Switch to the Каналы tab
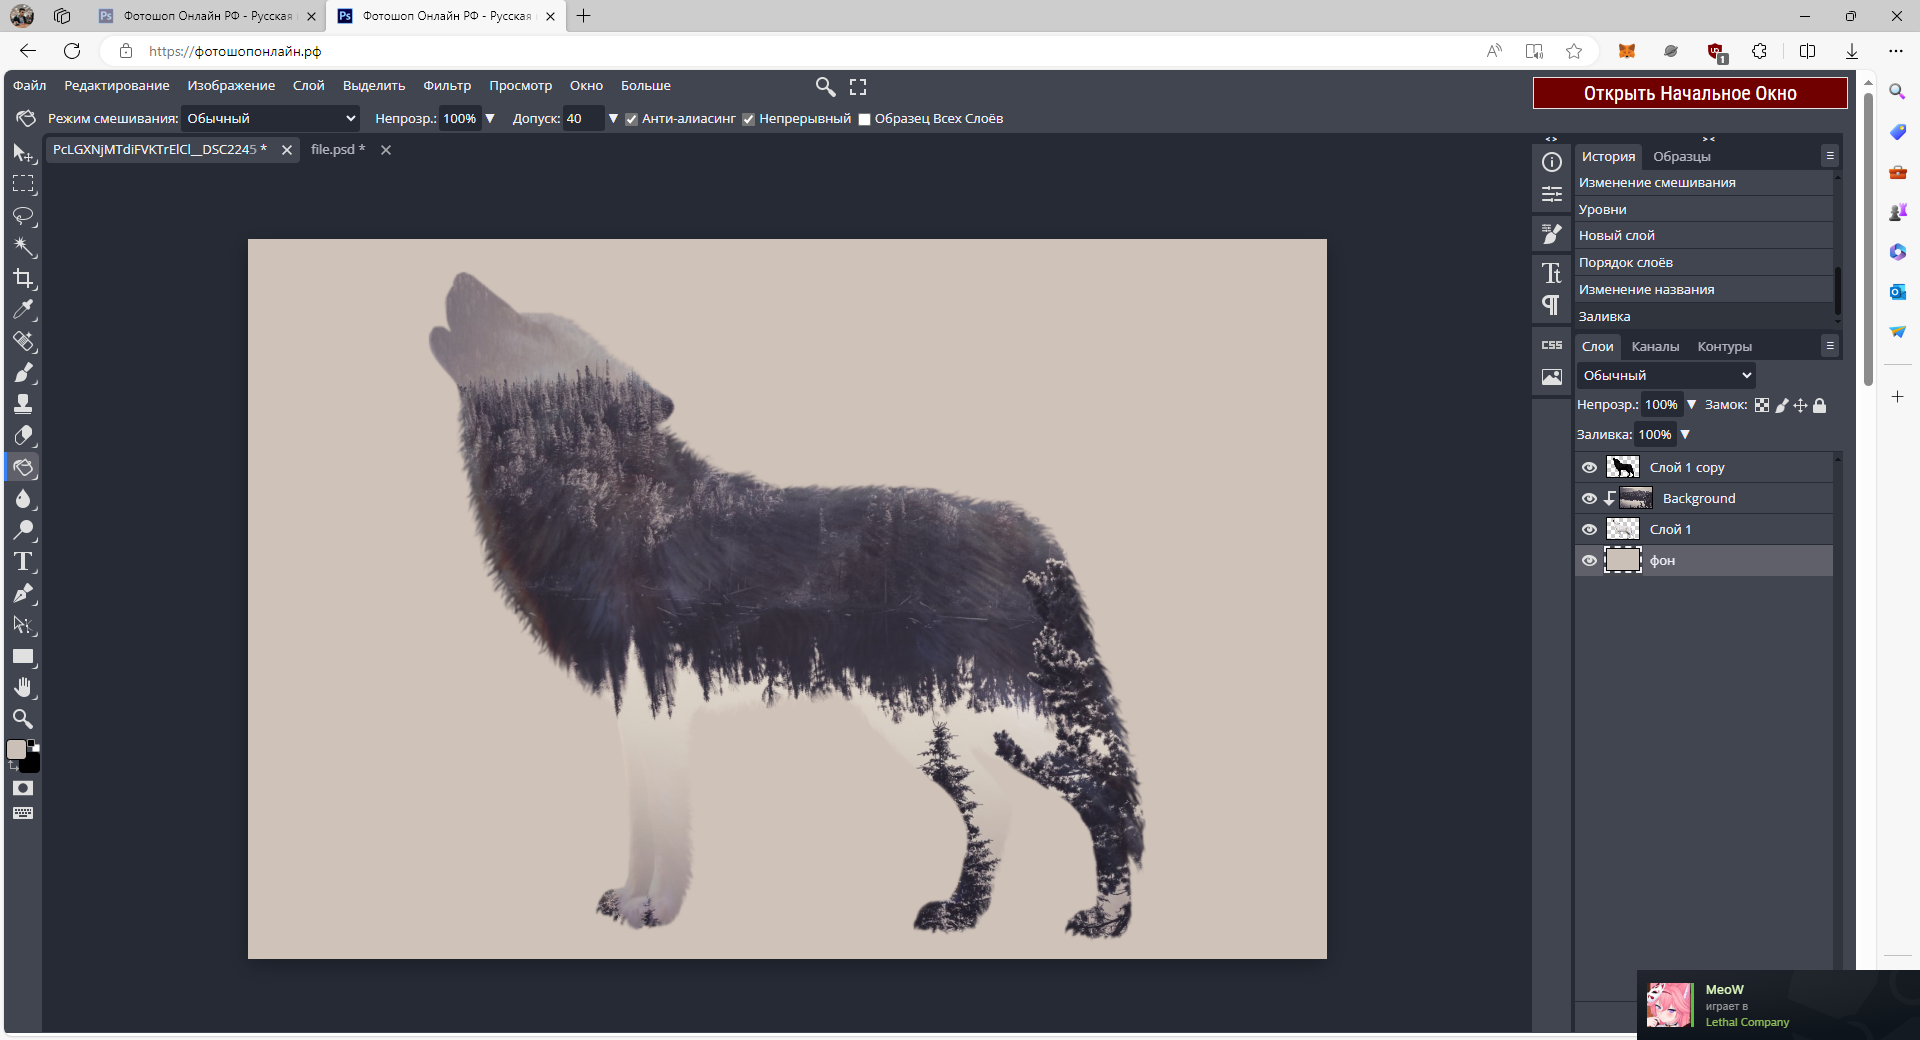 [1655, 347]
